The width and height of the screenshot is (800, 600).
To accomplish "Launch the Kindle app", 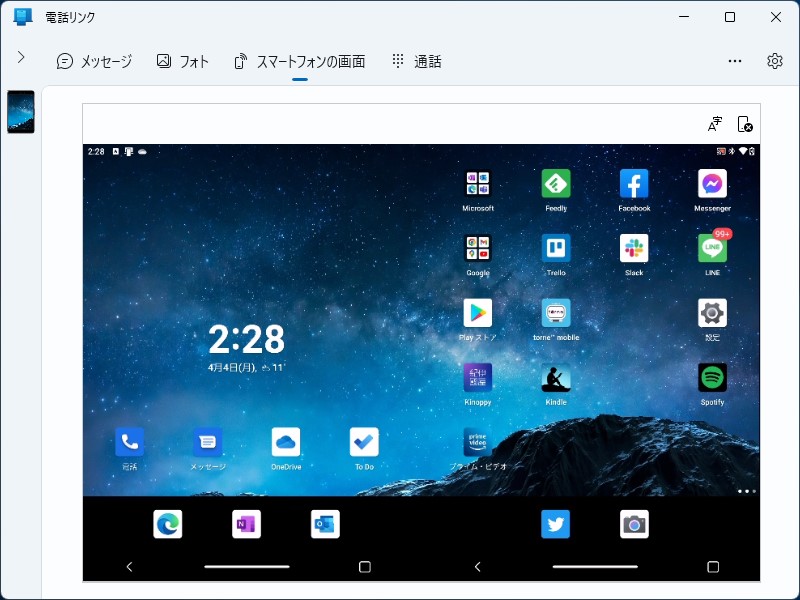I will pos(556,378).
